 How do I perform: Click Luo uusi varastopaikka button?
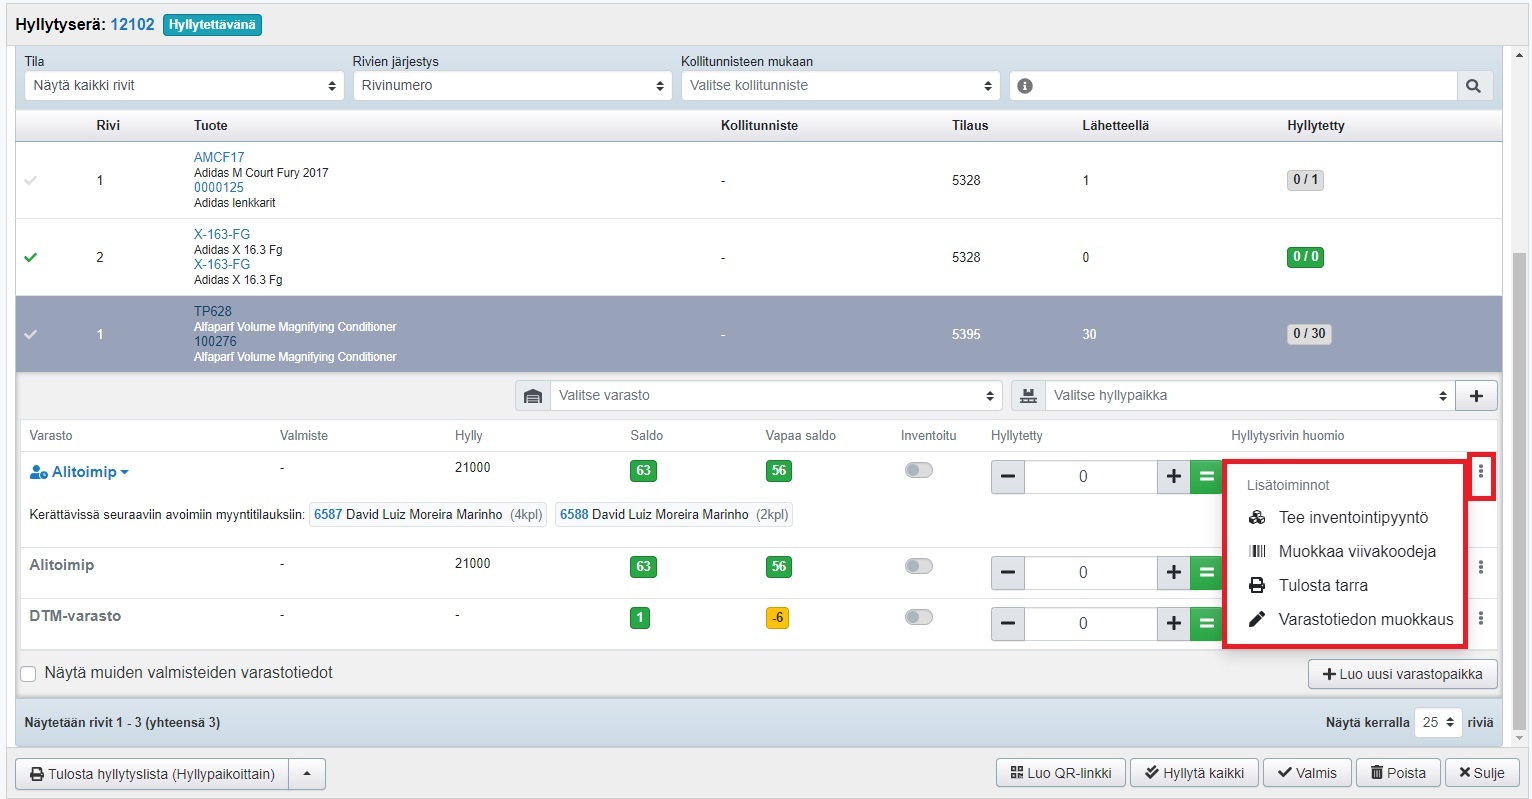pos(1402,675)
